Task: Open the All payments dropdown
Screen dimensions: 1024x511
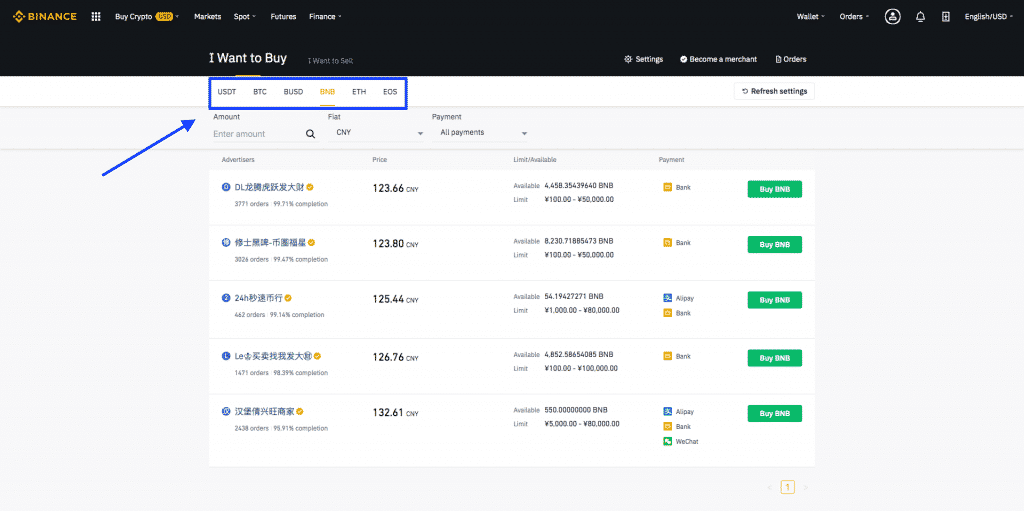Action: coord(480,133)
